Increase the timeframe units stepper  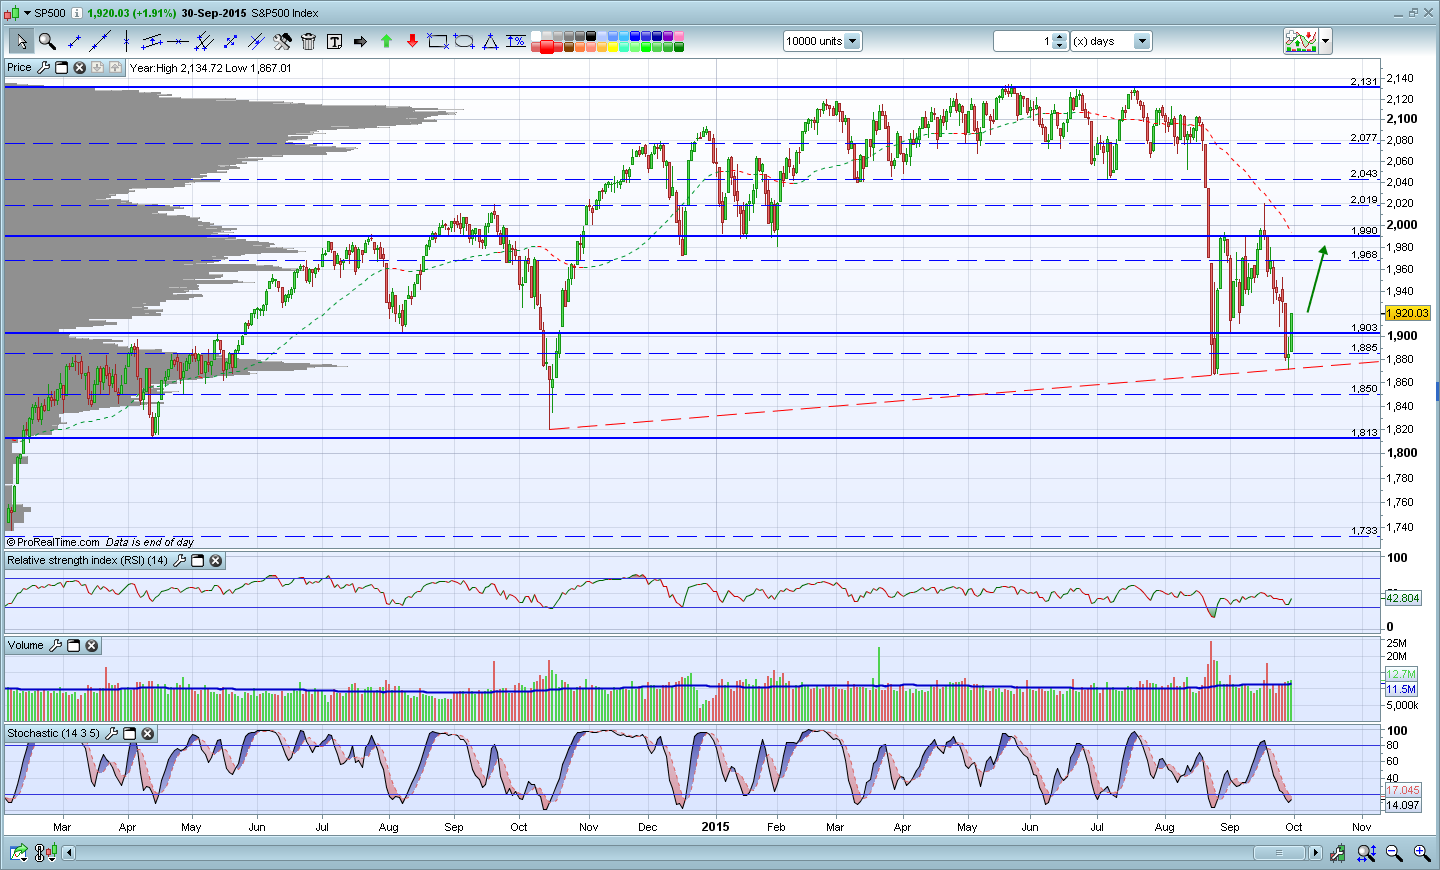[x=1060, y=37]
